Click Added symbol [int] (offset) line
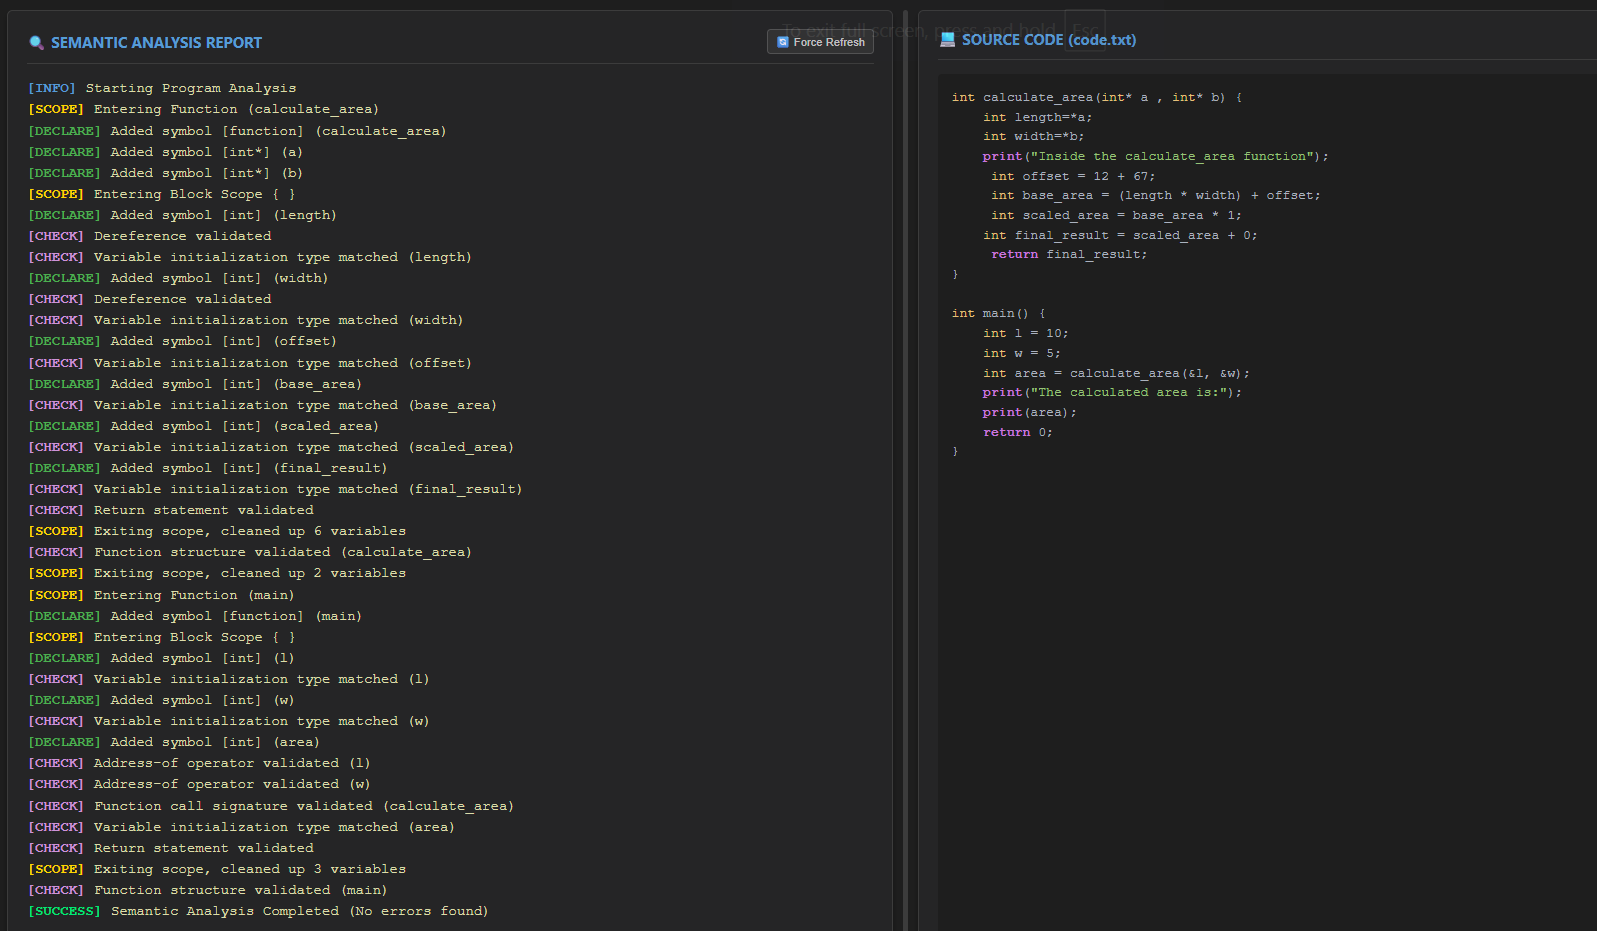The image size is (1597, 931). tap(182, 341)
